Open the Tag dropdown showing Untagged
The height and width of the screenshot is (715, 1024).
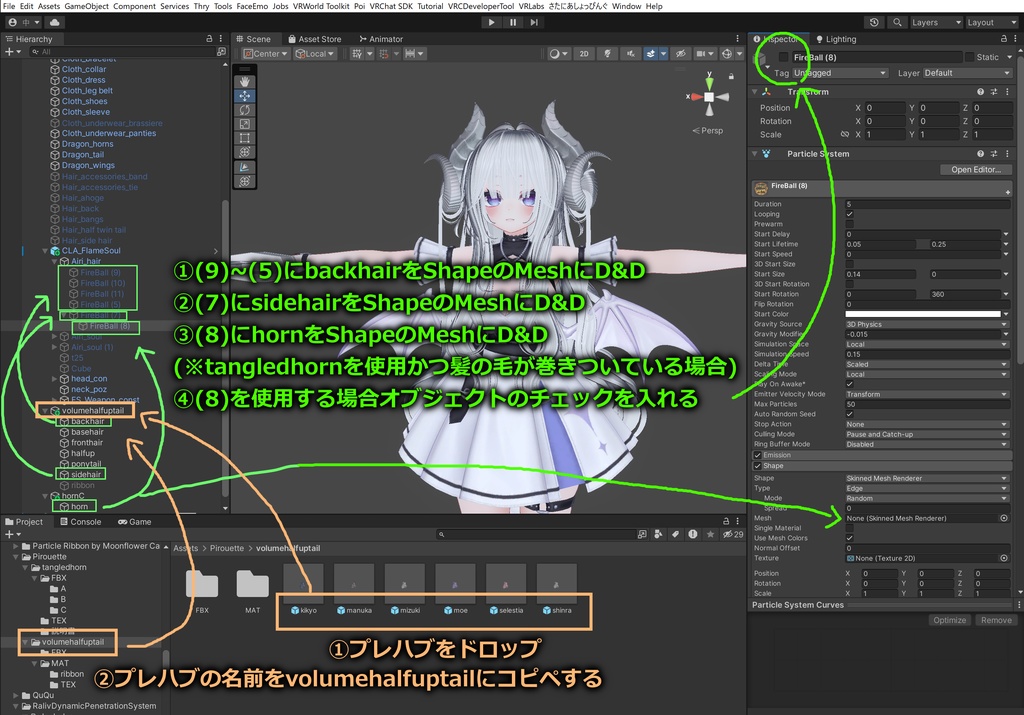pos(839,73)
